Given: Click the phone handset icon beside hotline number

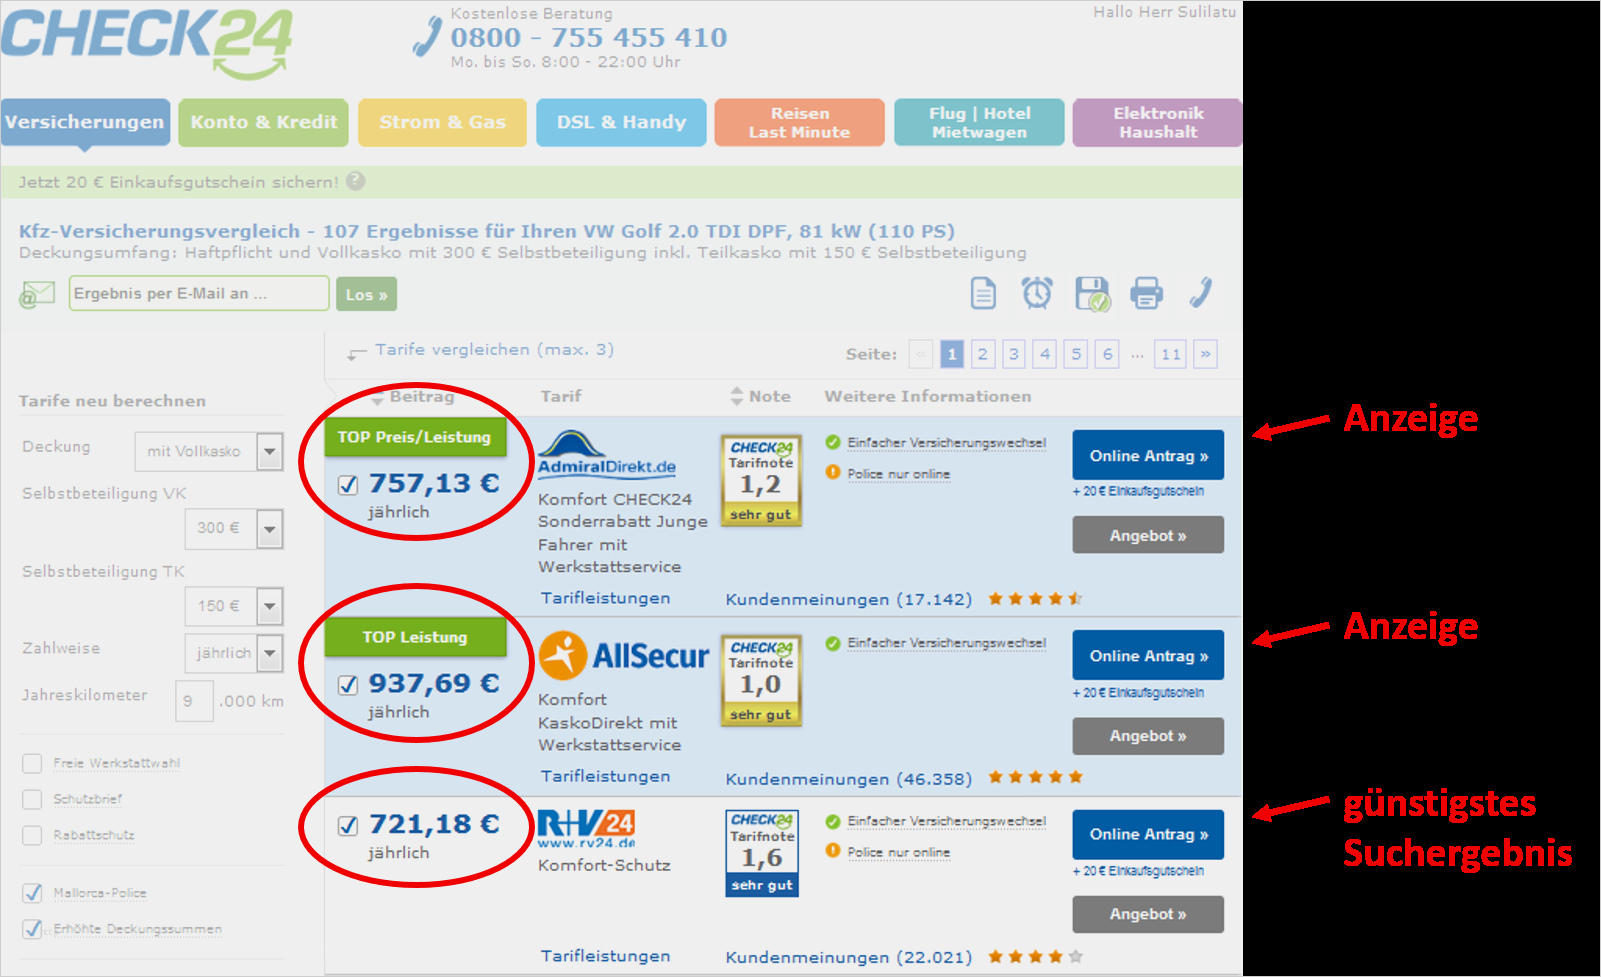Looking at the screenshot, I should (427, 37).
